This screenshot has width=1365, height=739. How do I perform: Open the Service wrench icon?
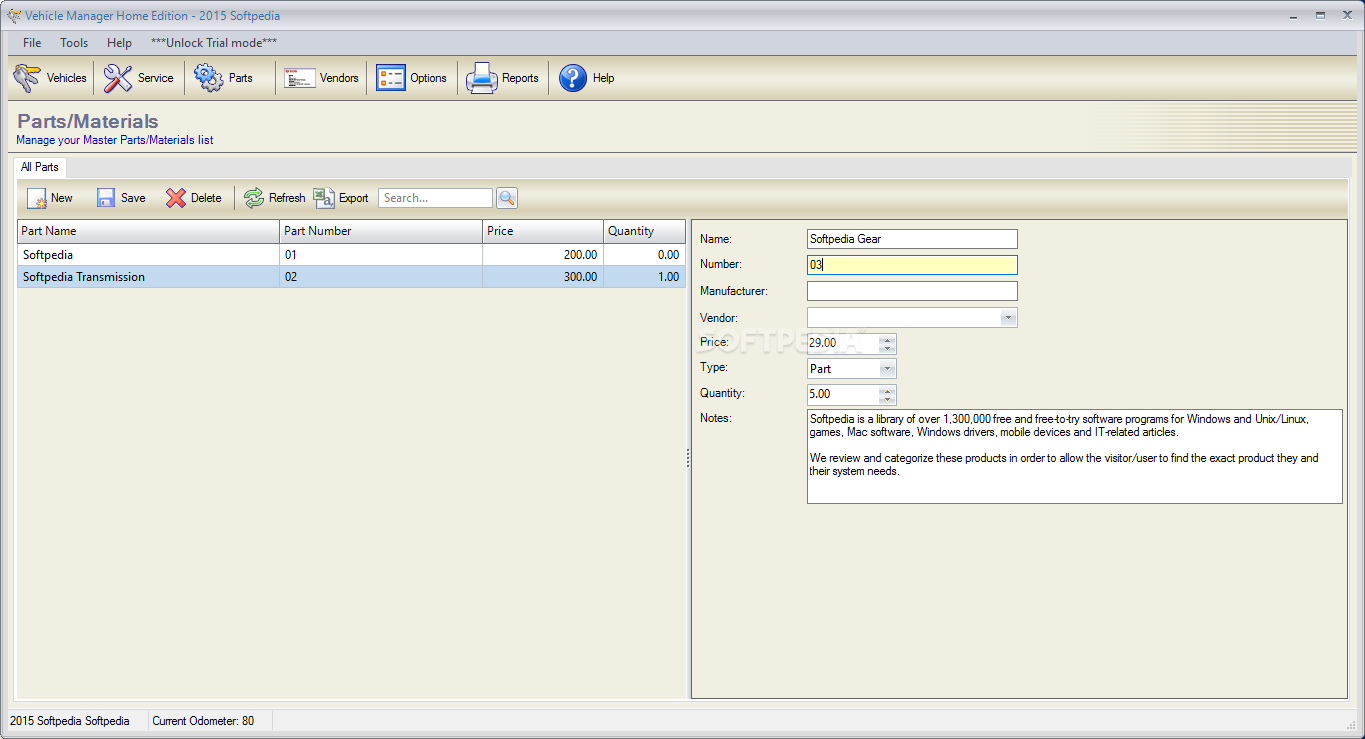[118, 78]
